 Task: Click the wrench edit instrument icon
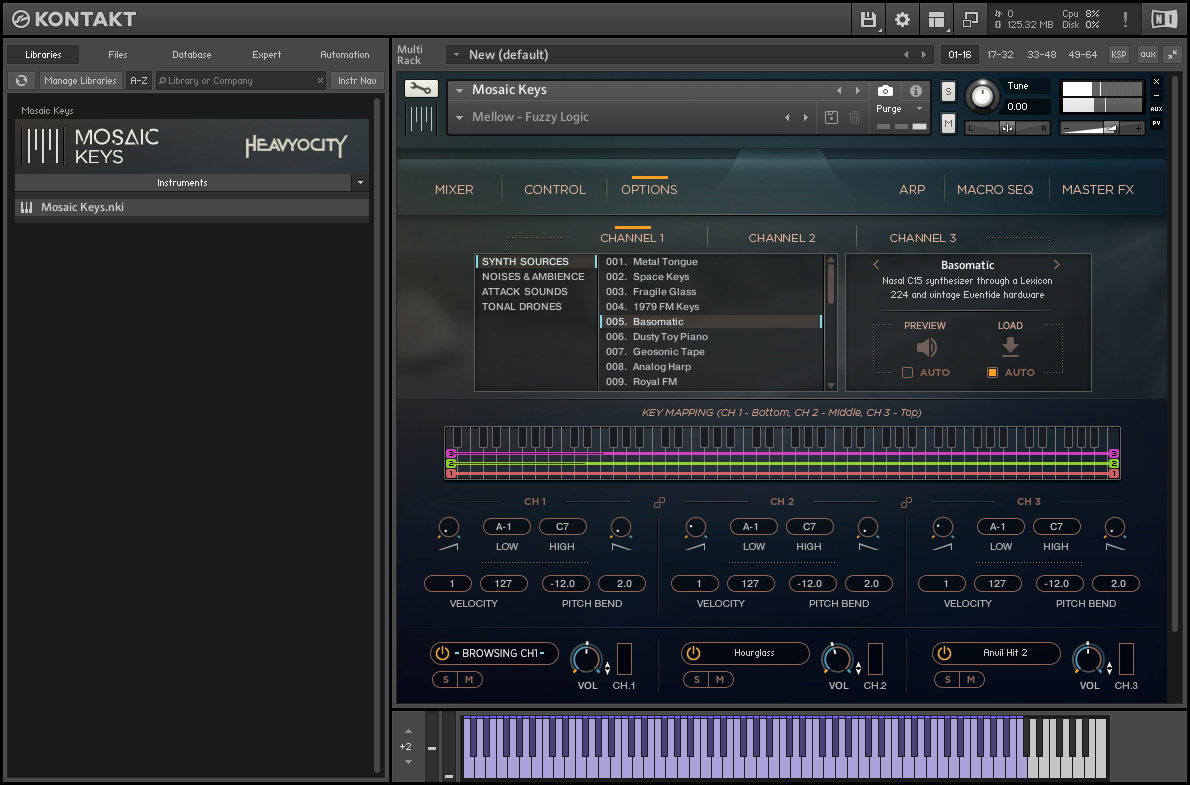(x=421, y=89)
